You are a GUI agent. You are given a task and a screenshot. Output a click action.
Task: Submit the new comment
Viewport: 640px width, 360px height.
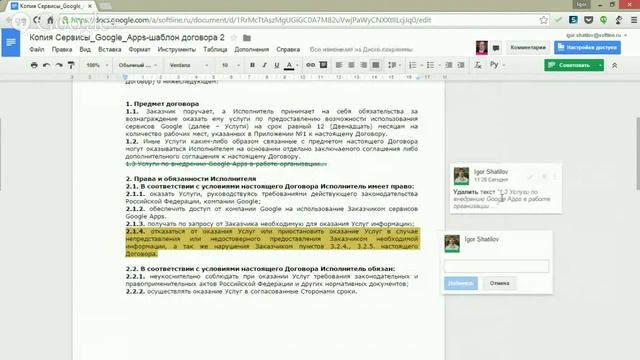(461, 283)
